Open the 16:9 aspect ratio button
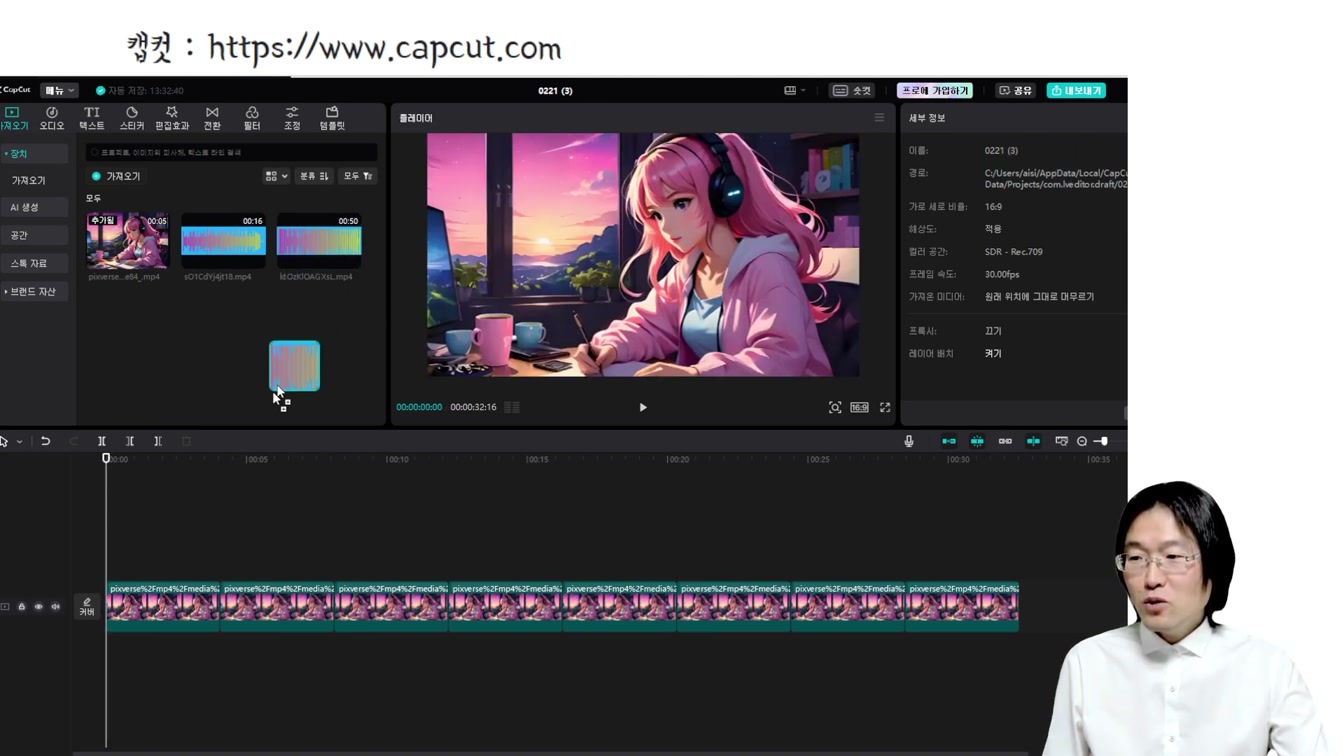This screenshot has width=1344, height=756. pyautogui.click(x=860, y=407)
